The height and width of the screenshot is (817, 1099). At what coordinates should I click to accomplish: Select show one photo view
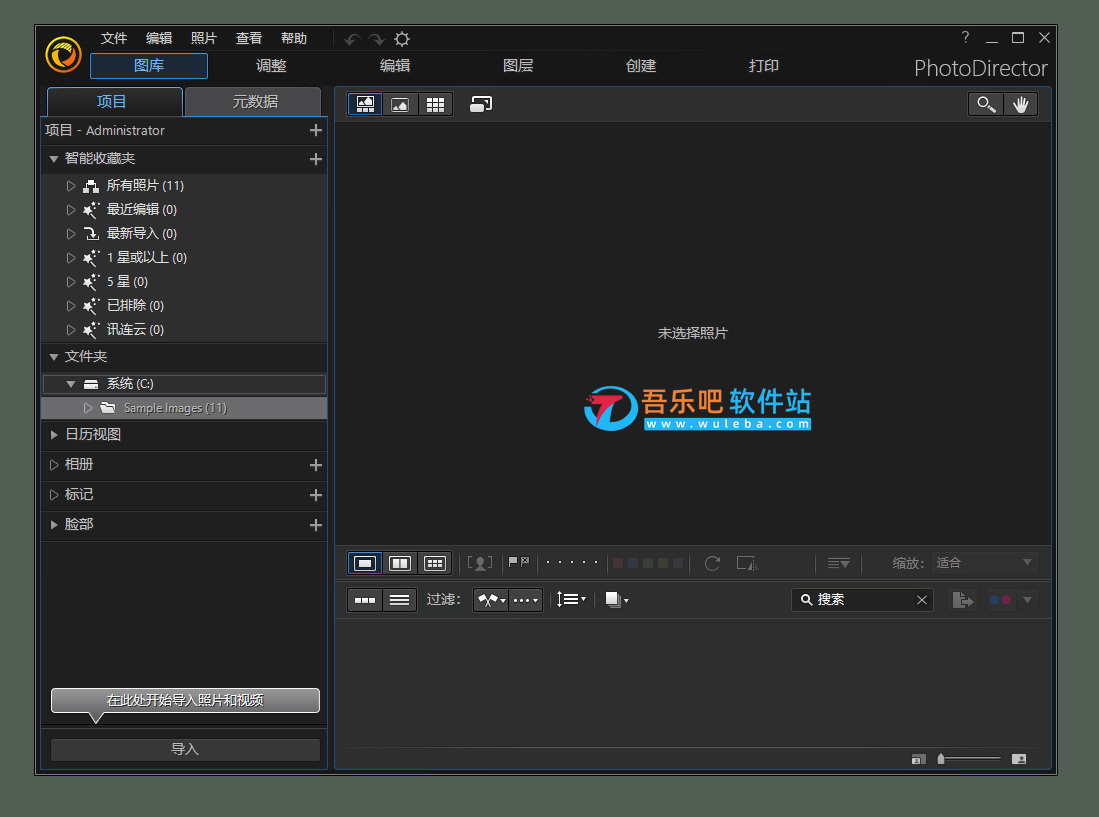tap(365, 563)
